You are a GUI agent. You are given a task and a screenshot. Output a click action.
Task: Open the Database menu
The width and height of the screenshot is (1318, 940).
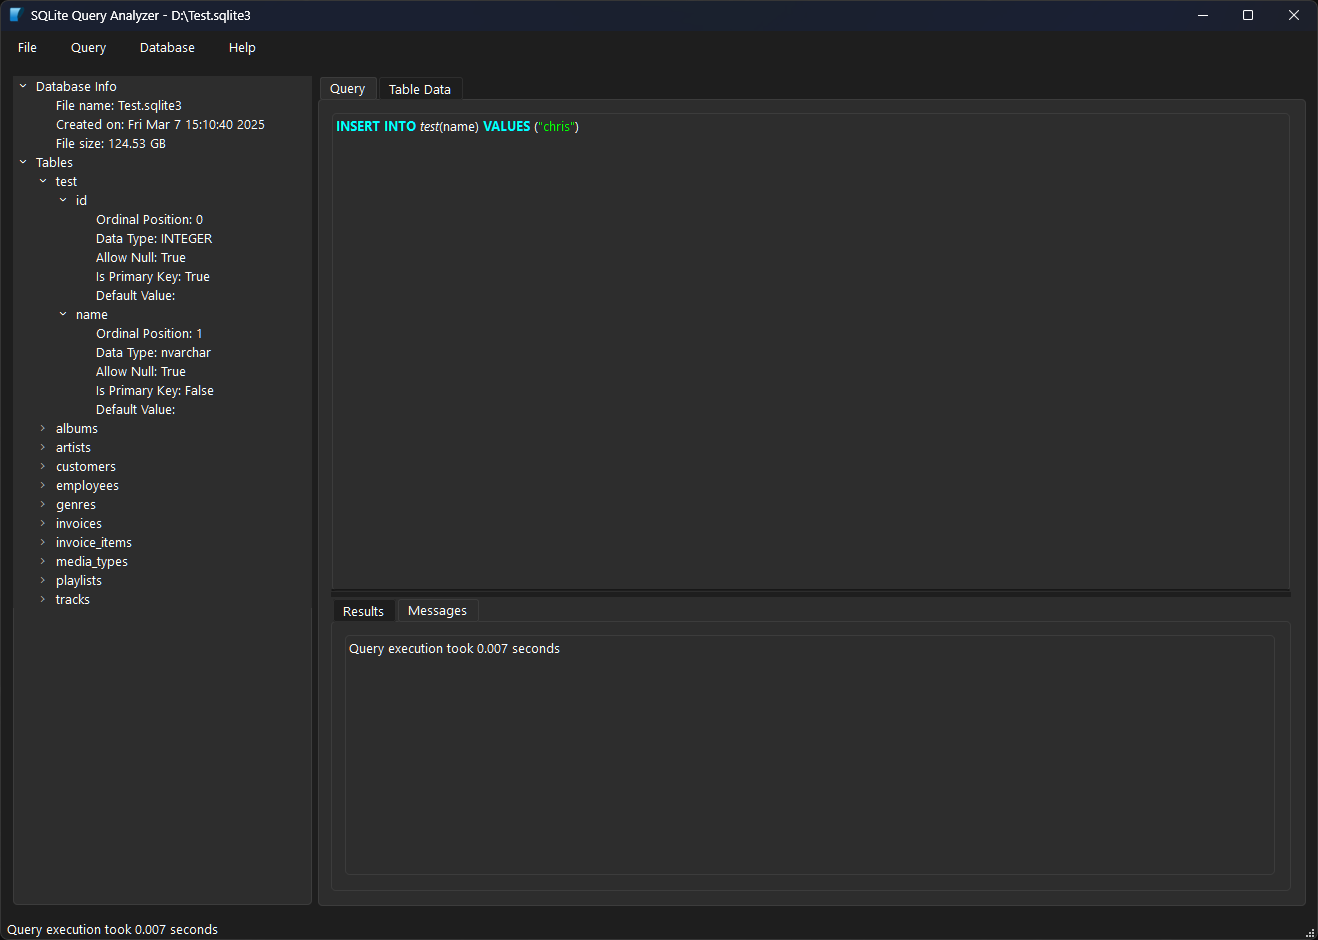point(167,47)
